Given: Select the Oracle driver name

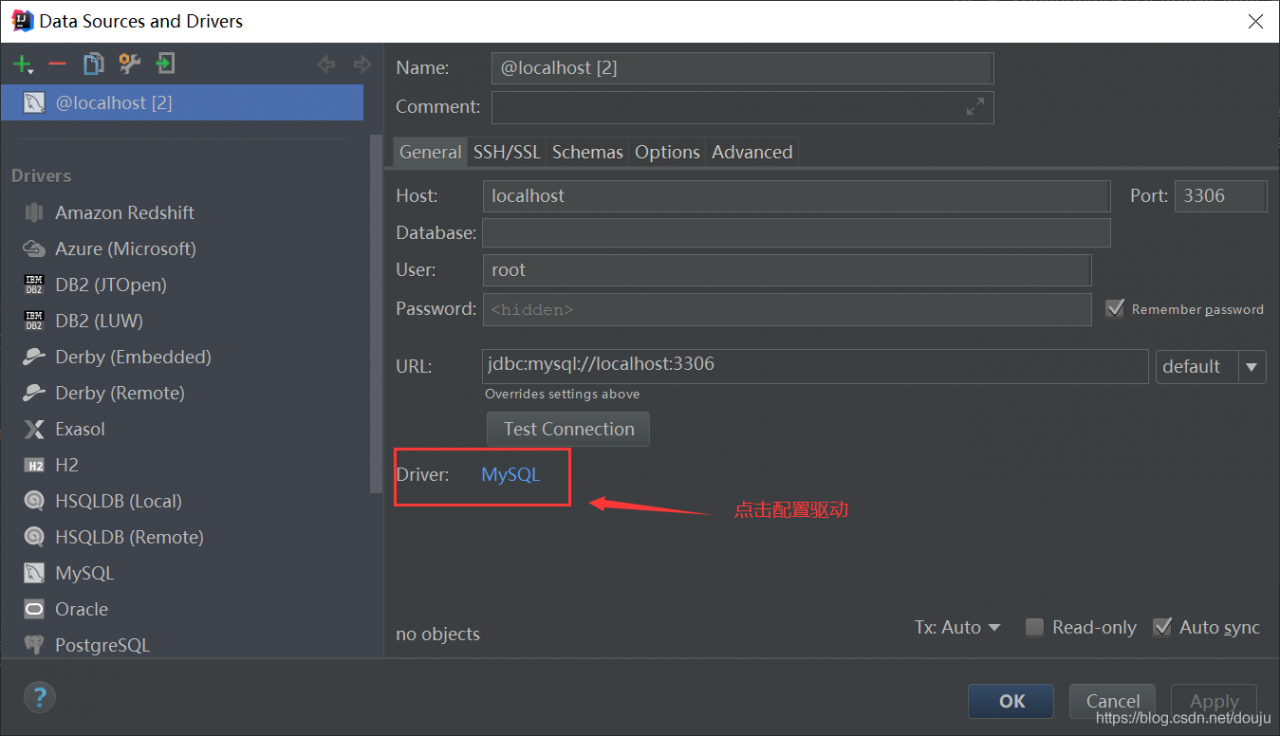Looking at the screenshot, I should coord(82,609).
